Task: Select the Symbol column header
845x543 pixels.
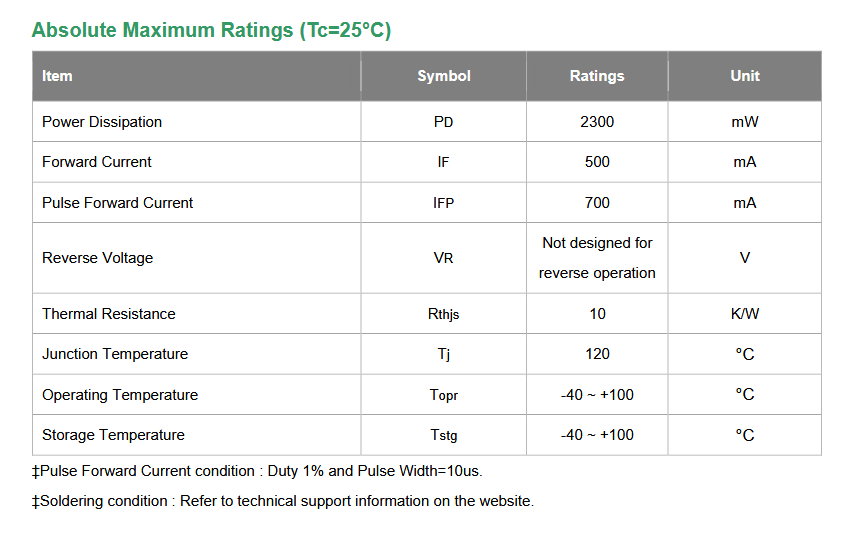Action: 444,76
